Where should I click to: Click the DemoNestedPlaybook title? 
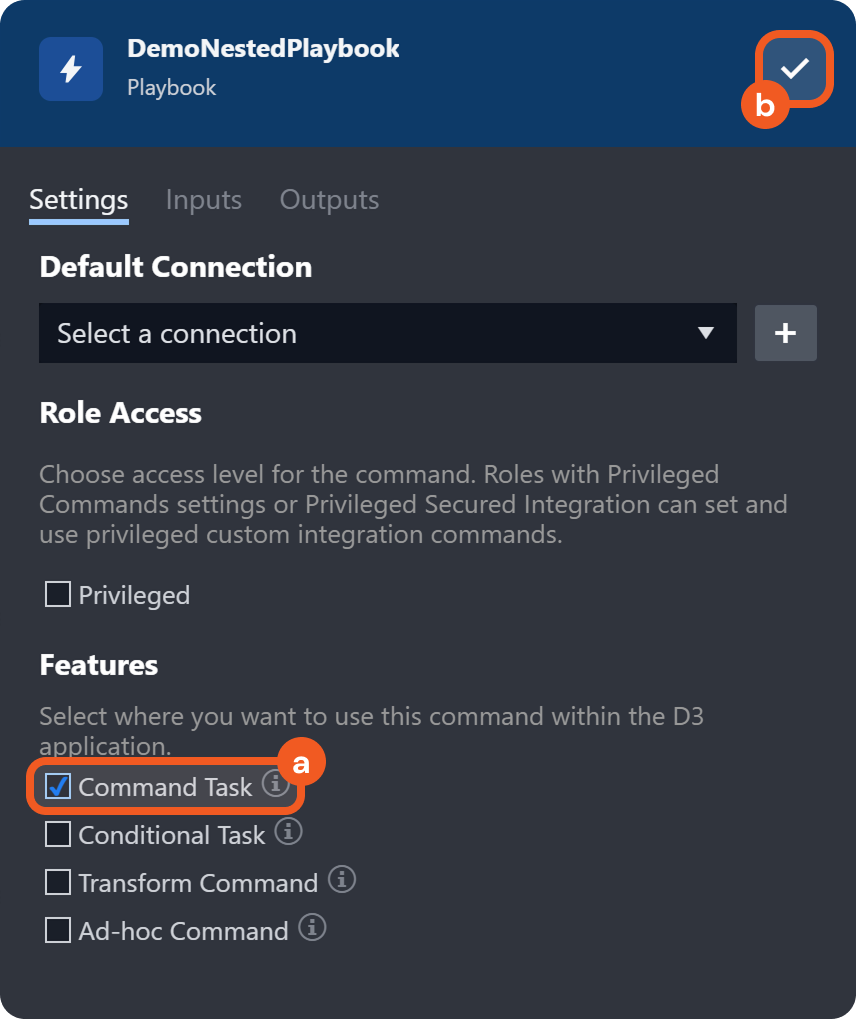point(263,48)
